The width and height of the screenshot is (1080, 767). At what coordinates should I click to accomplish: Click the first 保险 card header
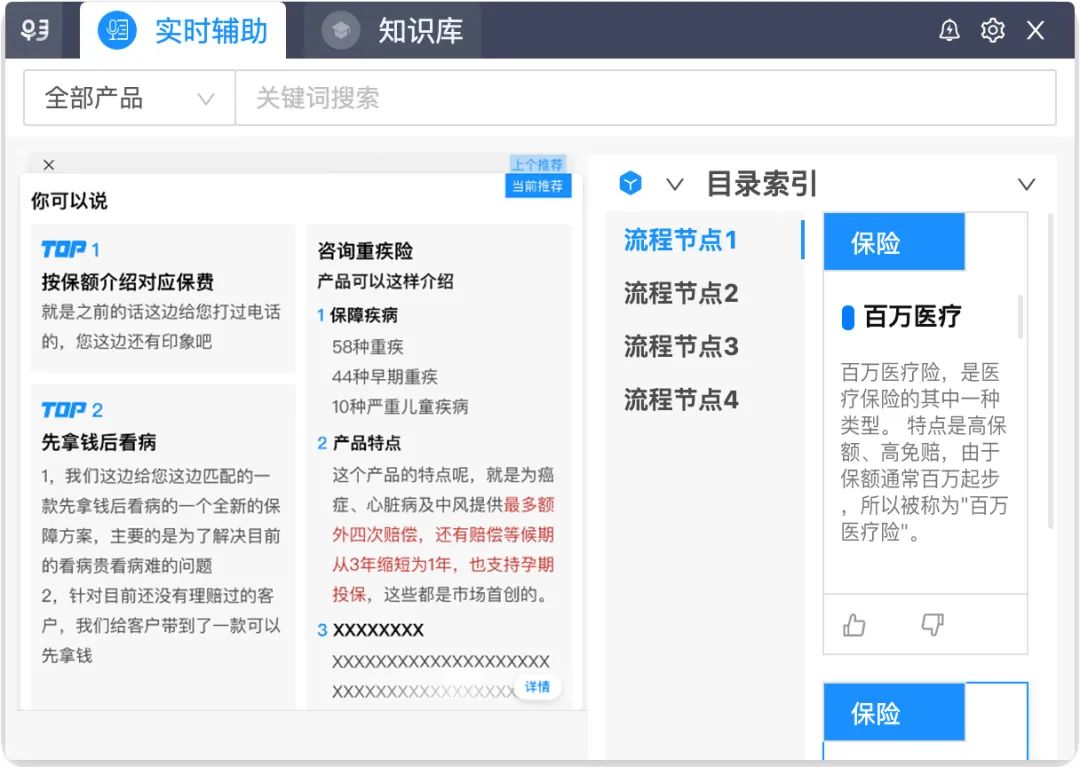894,242
